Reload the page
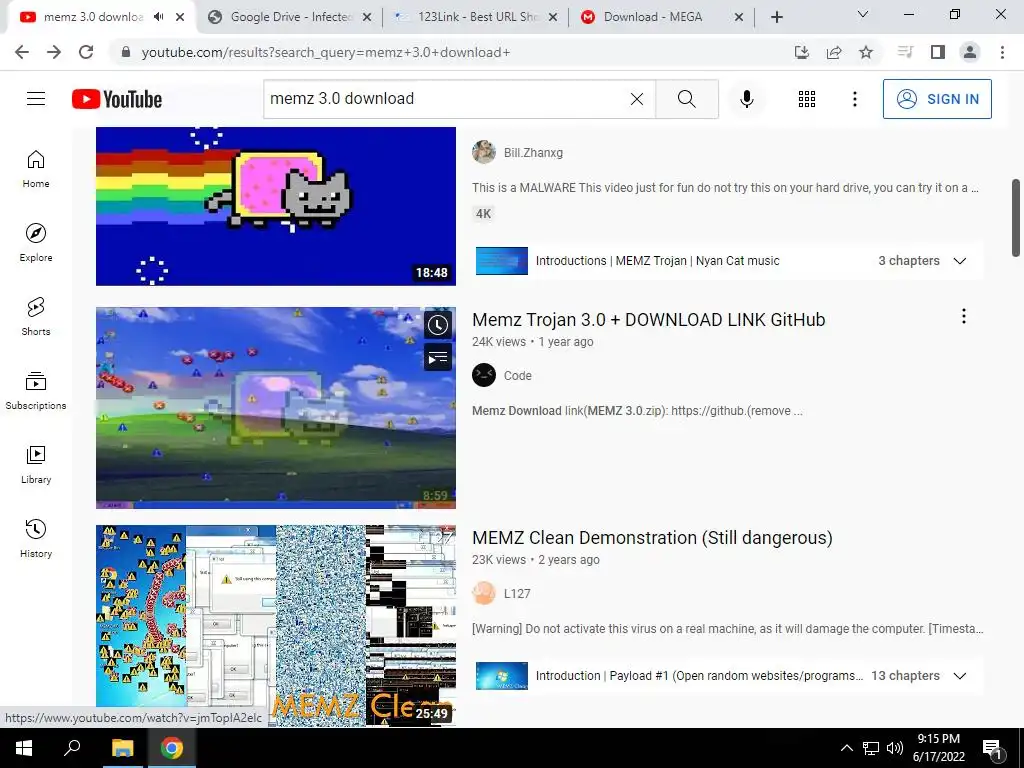Viewport: 1024px width, 768px height. [x=86, y=52]
